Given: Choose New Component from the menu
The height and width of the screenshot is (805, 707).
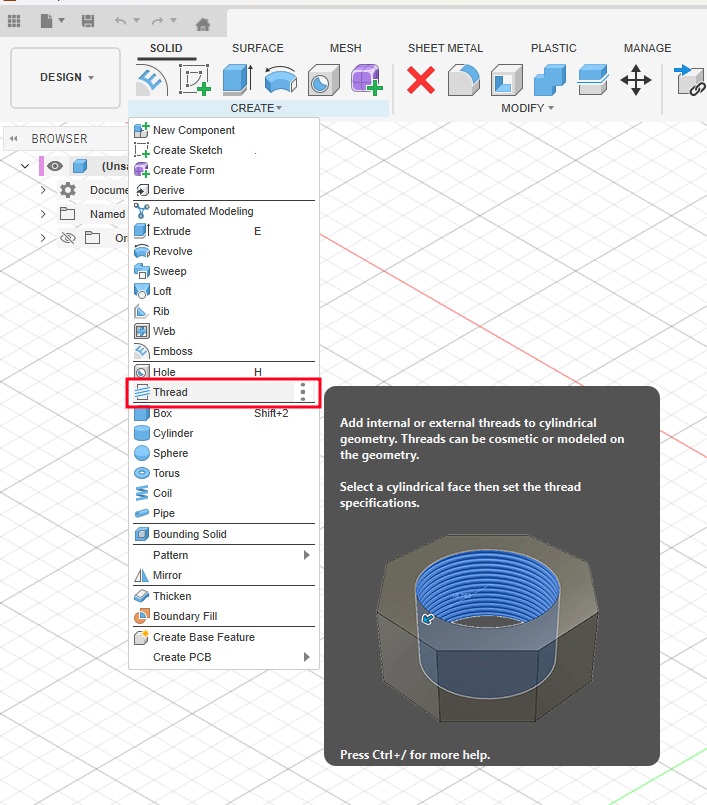Looking at the screenshot, I should tap(224, 130).
